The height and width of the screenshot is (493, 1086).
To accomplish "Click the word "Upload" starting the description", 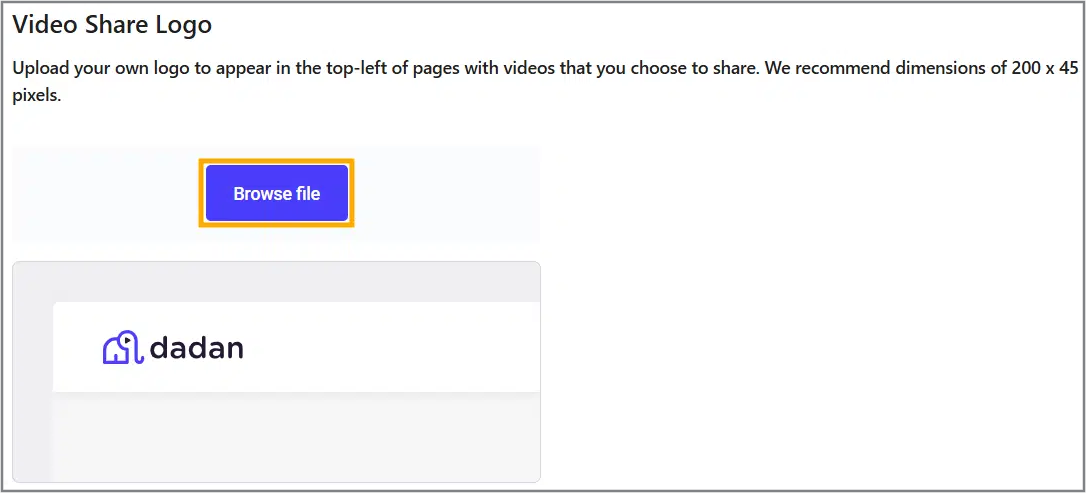I will 40,70.
